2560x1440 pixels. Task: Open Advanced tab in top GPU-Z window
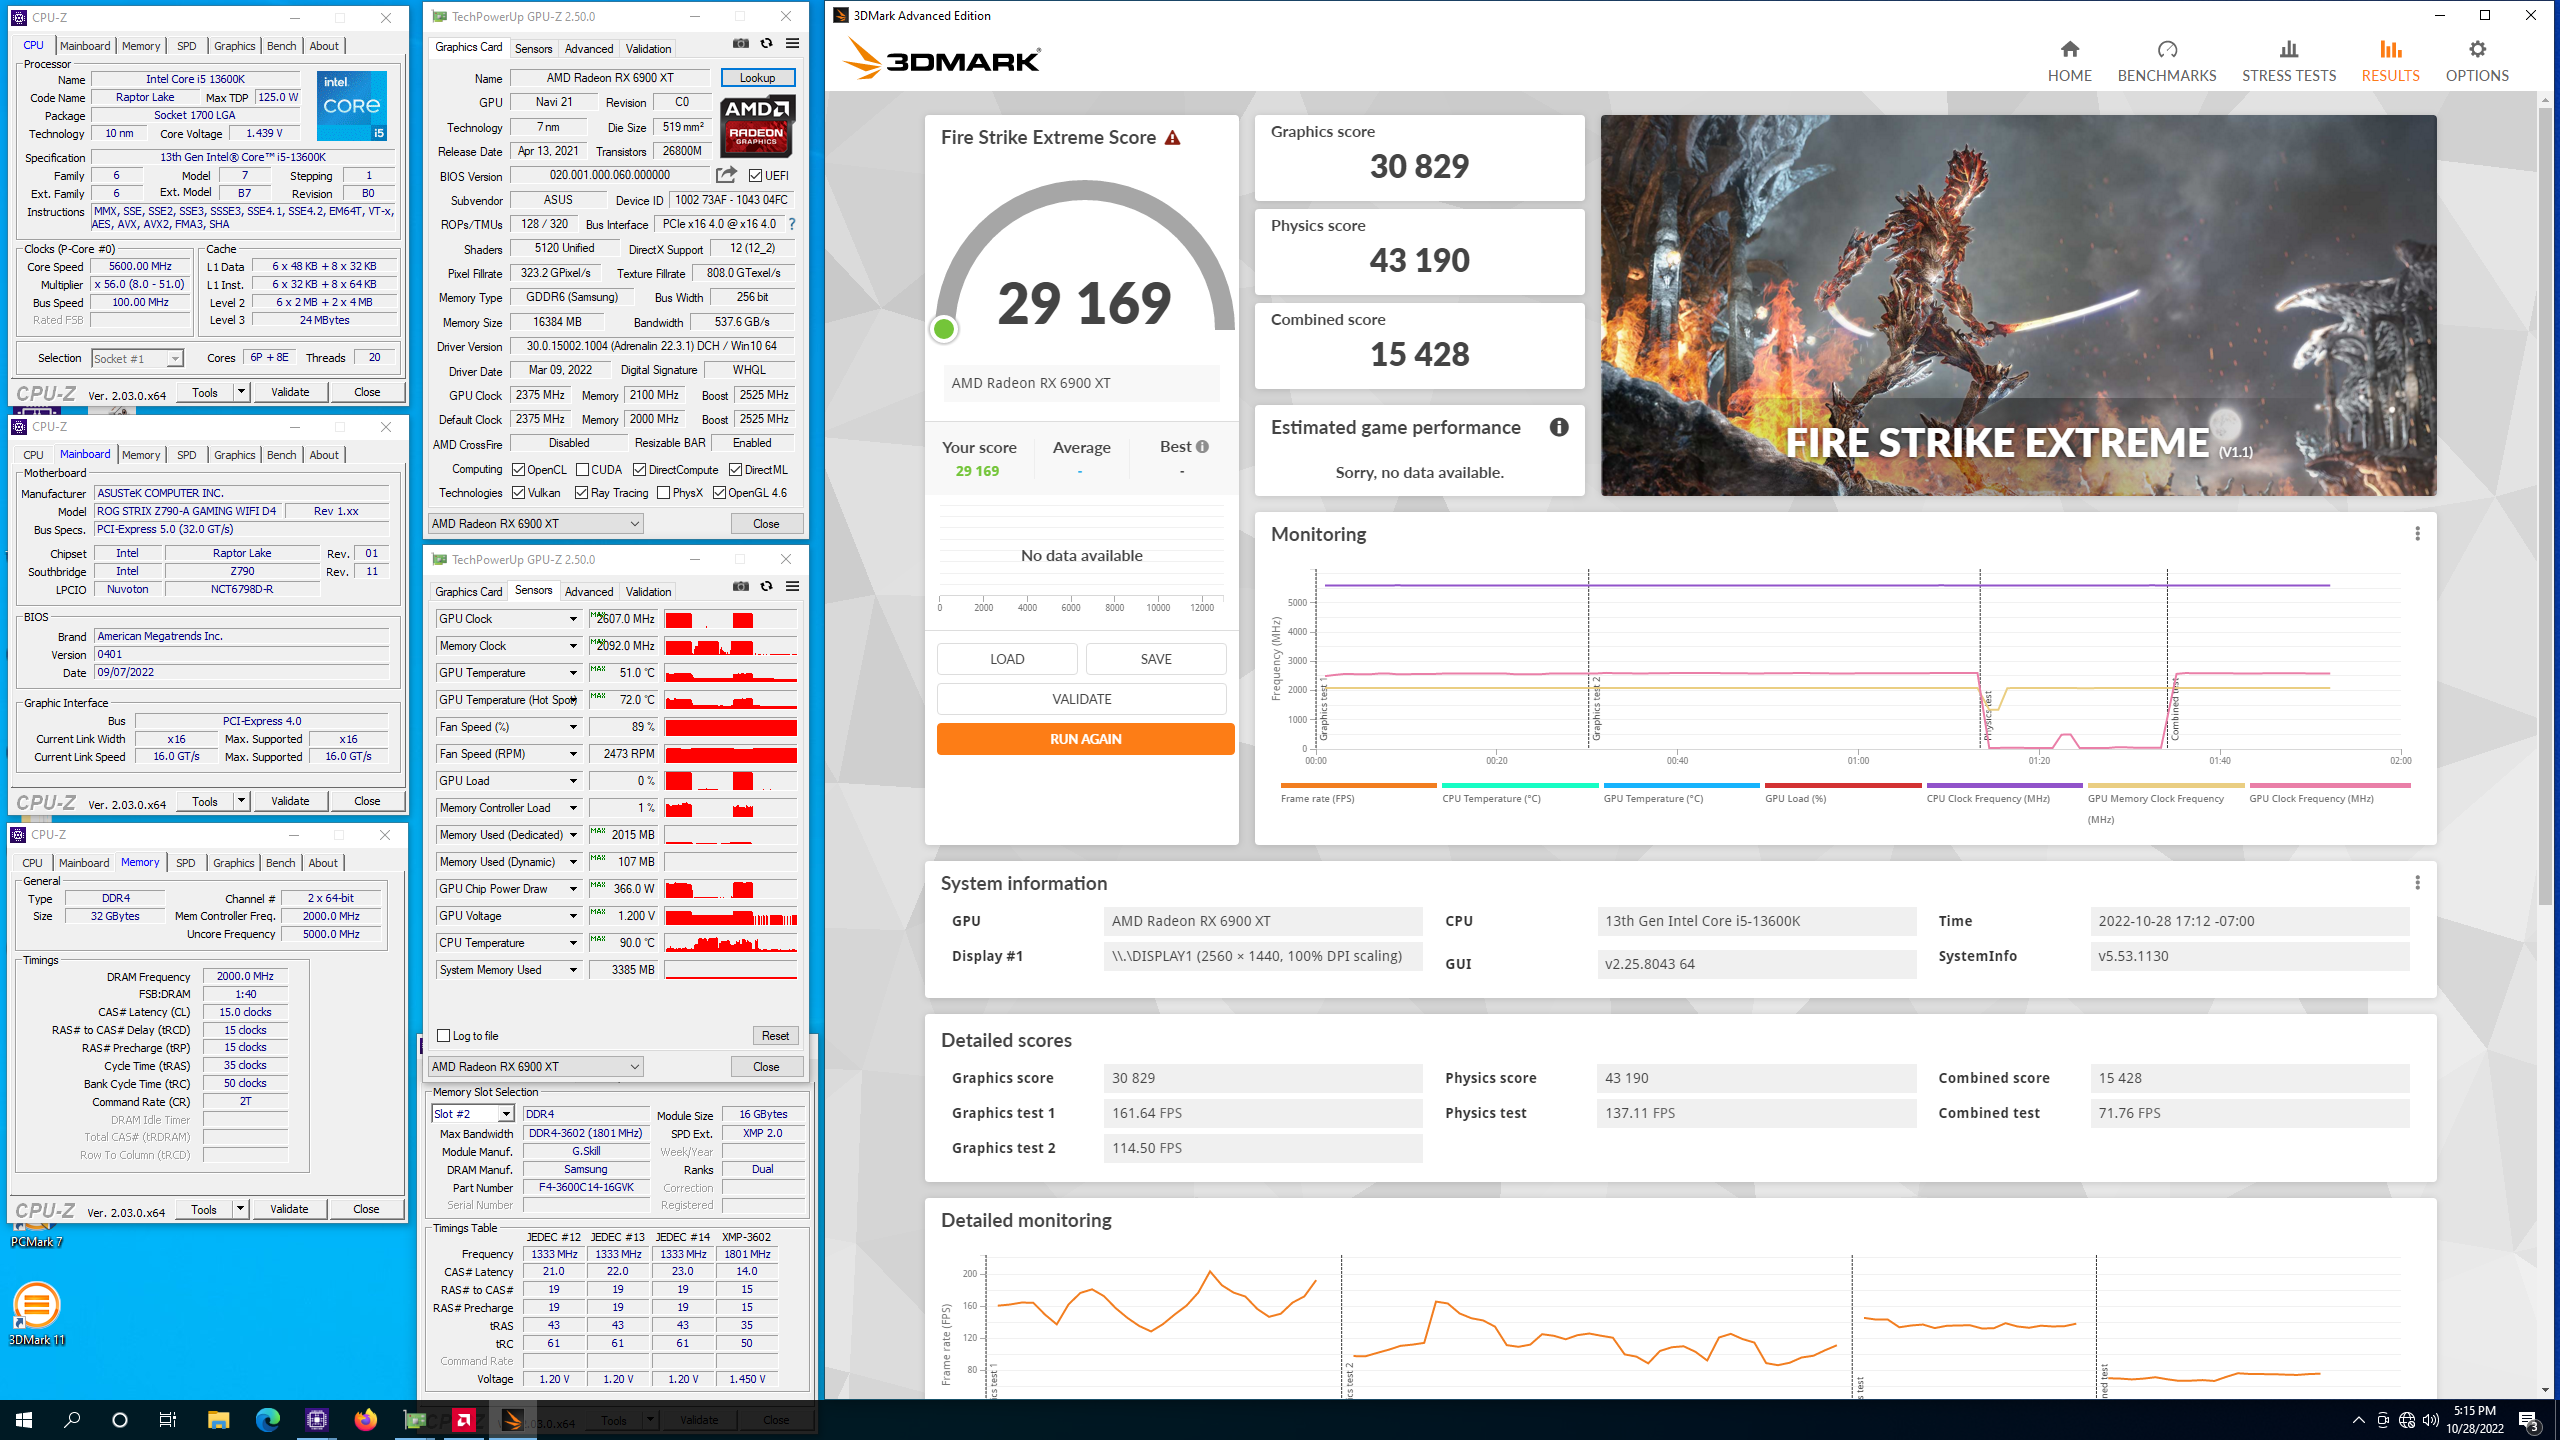pos(589,49)
